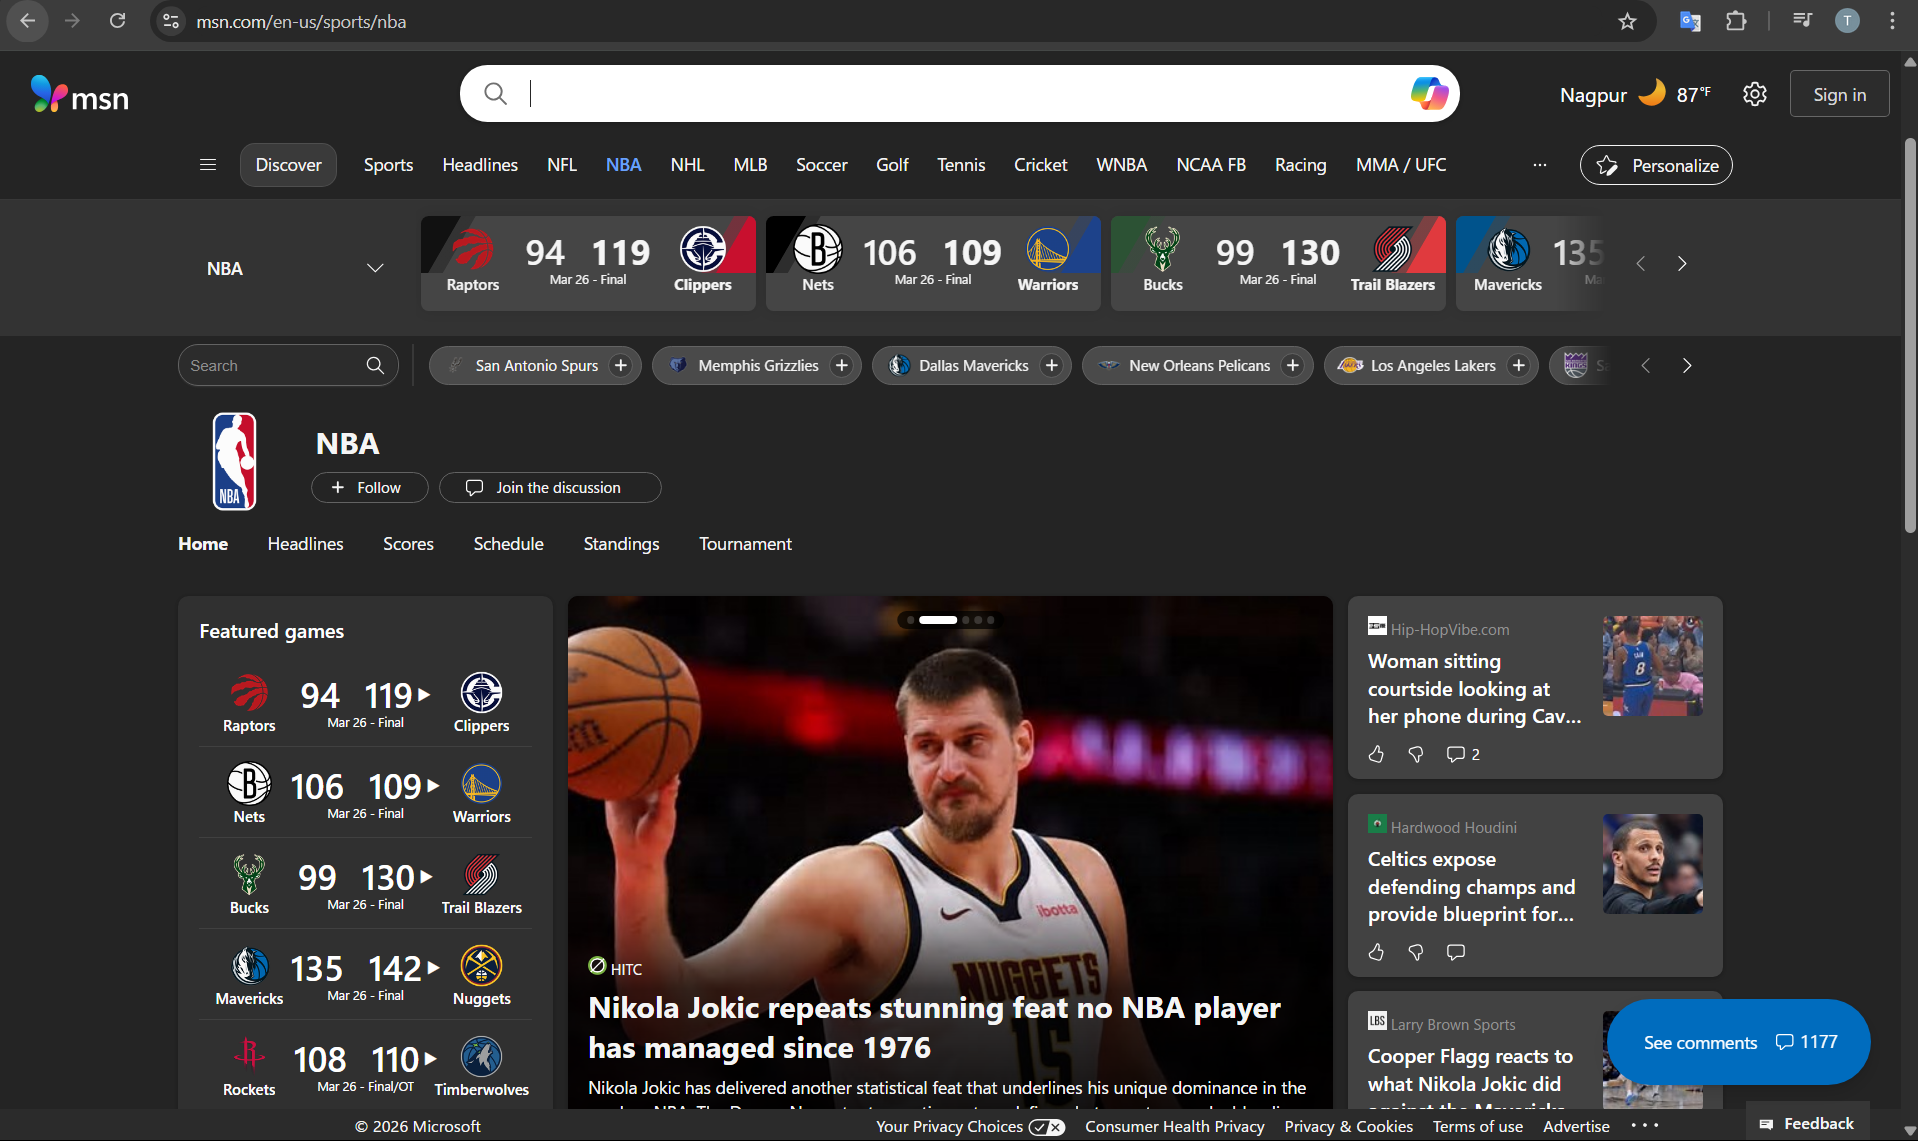Click the magnifier icon in main search bar
The width and height of the screenshot is (1918, 1141).
click(x=495, y=94)
